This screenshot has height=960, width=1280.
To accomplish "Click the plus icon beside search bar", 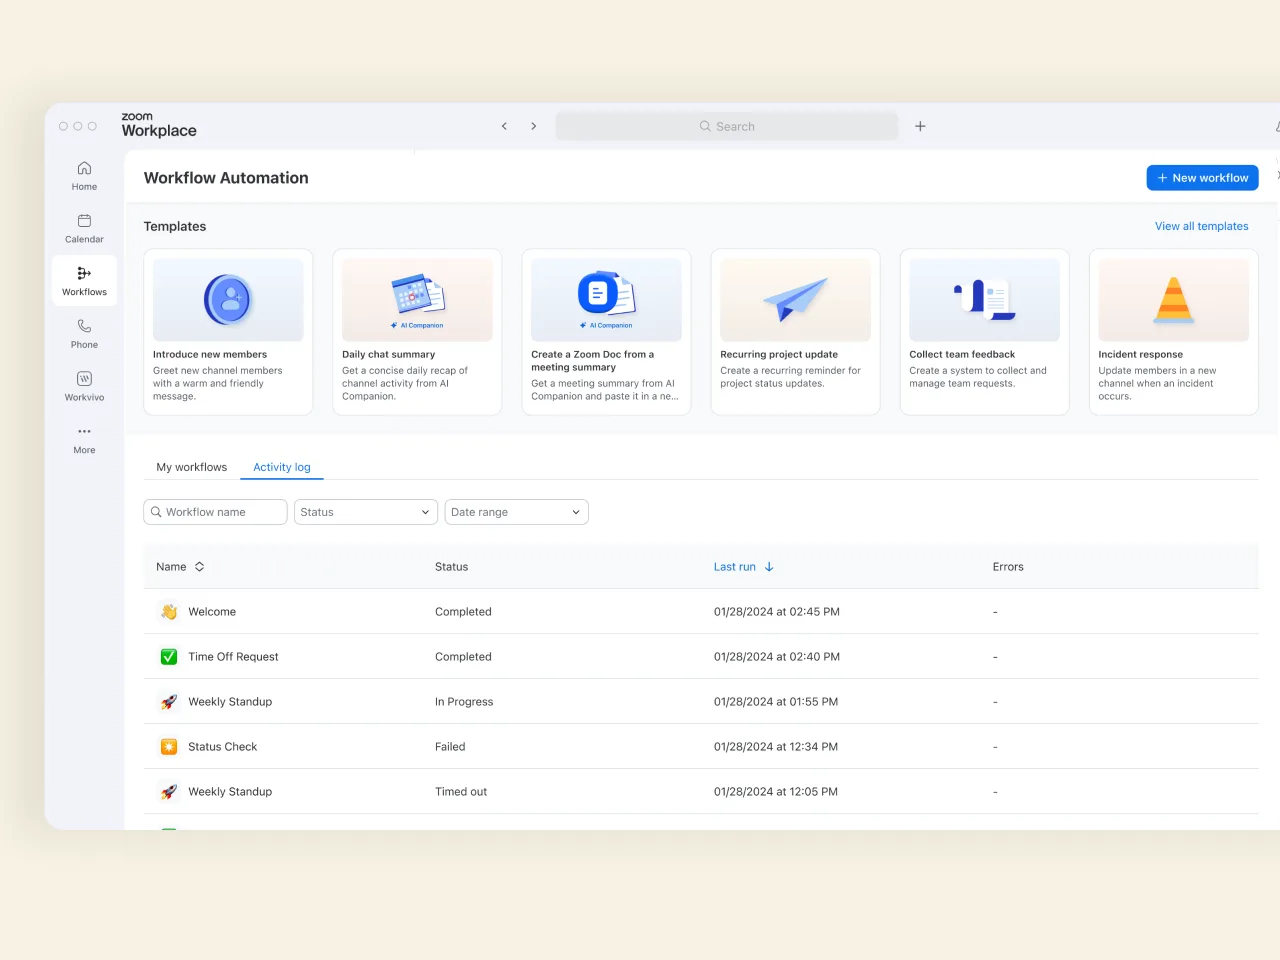I will pos(920,126).
